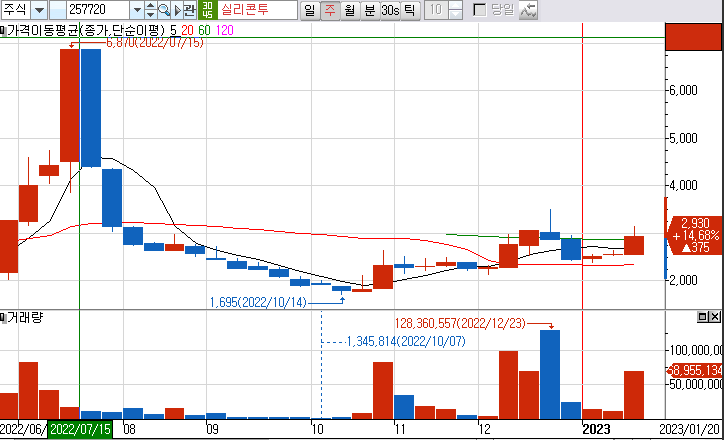The image size is (724, 440).
Task: Select the 틱 tick chart period
Action: 410,10
